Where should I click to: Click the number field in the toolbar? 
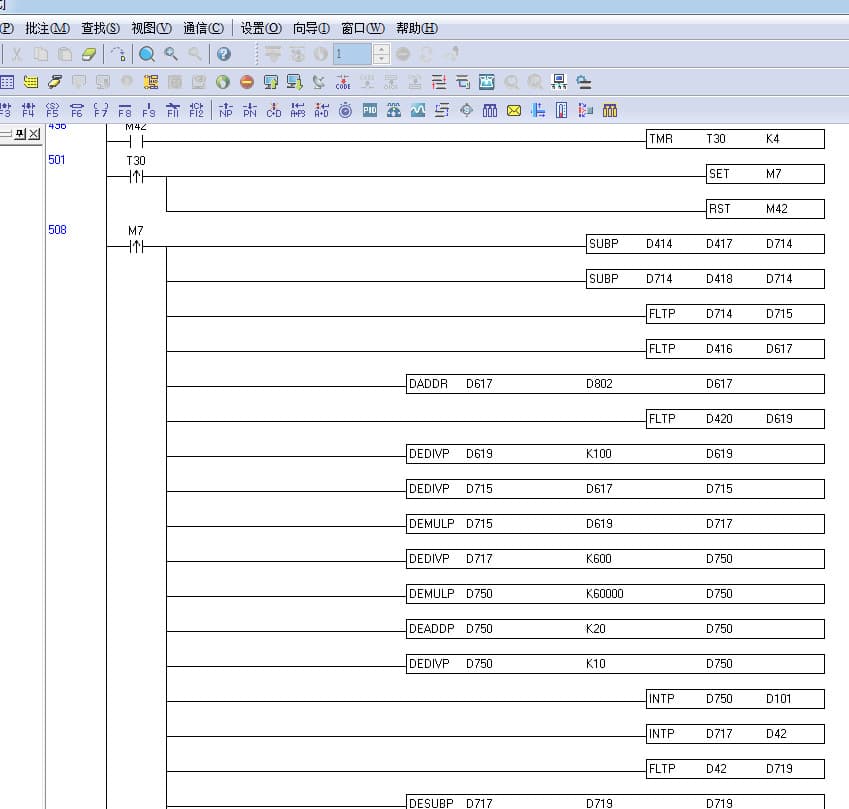click(x=352, y=54)
